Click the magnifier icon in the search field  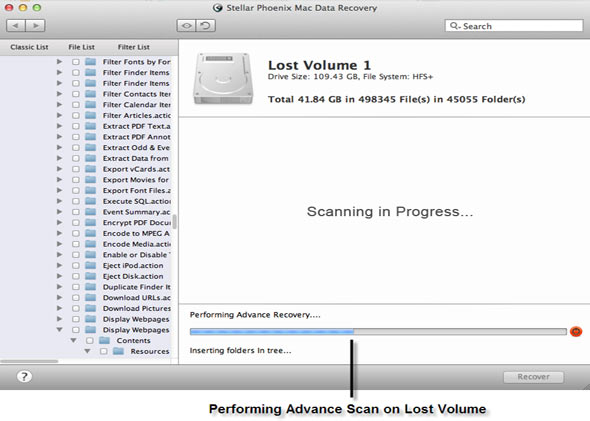(455, 26)
